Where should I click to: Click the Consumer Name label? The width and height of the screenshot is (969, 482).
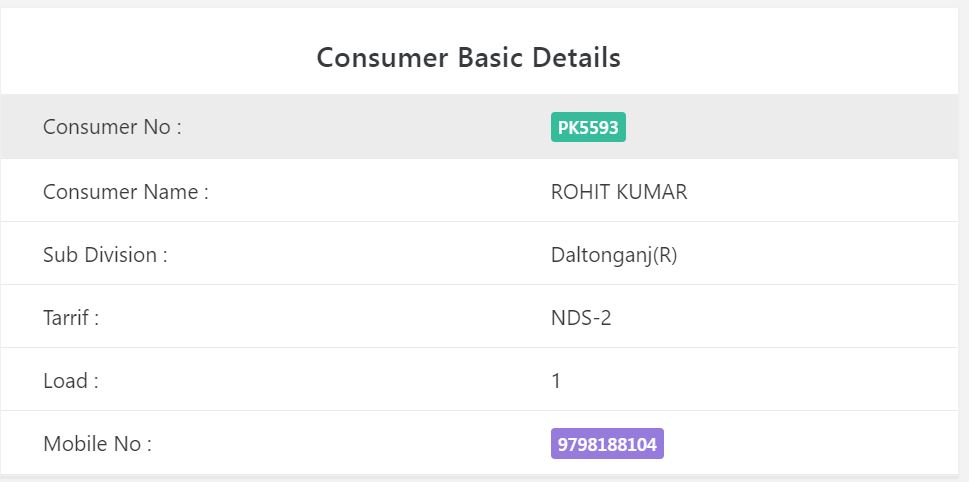click(x=126, y=192)
